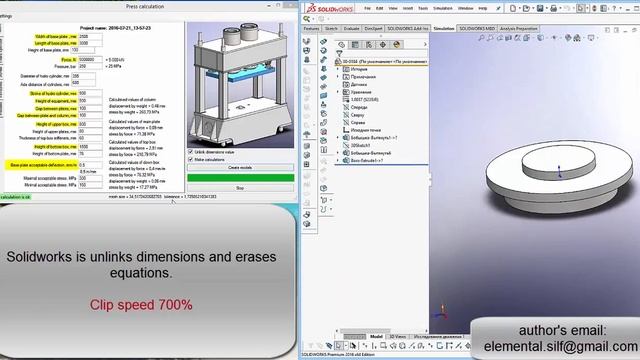Image resolution: width=640 pixels, height=360 pixels.
Task: Click the search command icon below SolidWorks logo
Action: (x=307, y=19)
